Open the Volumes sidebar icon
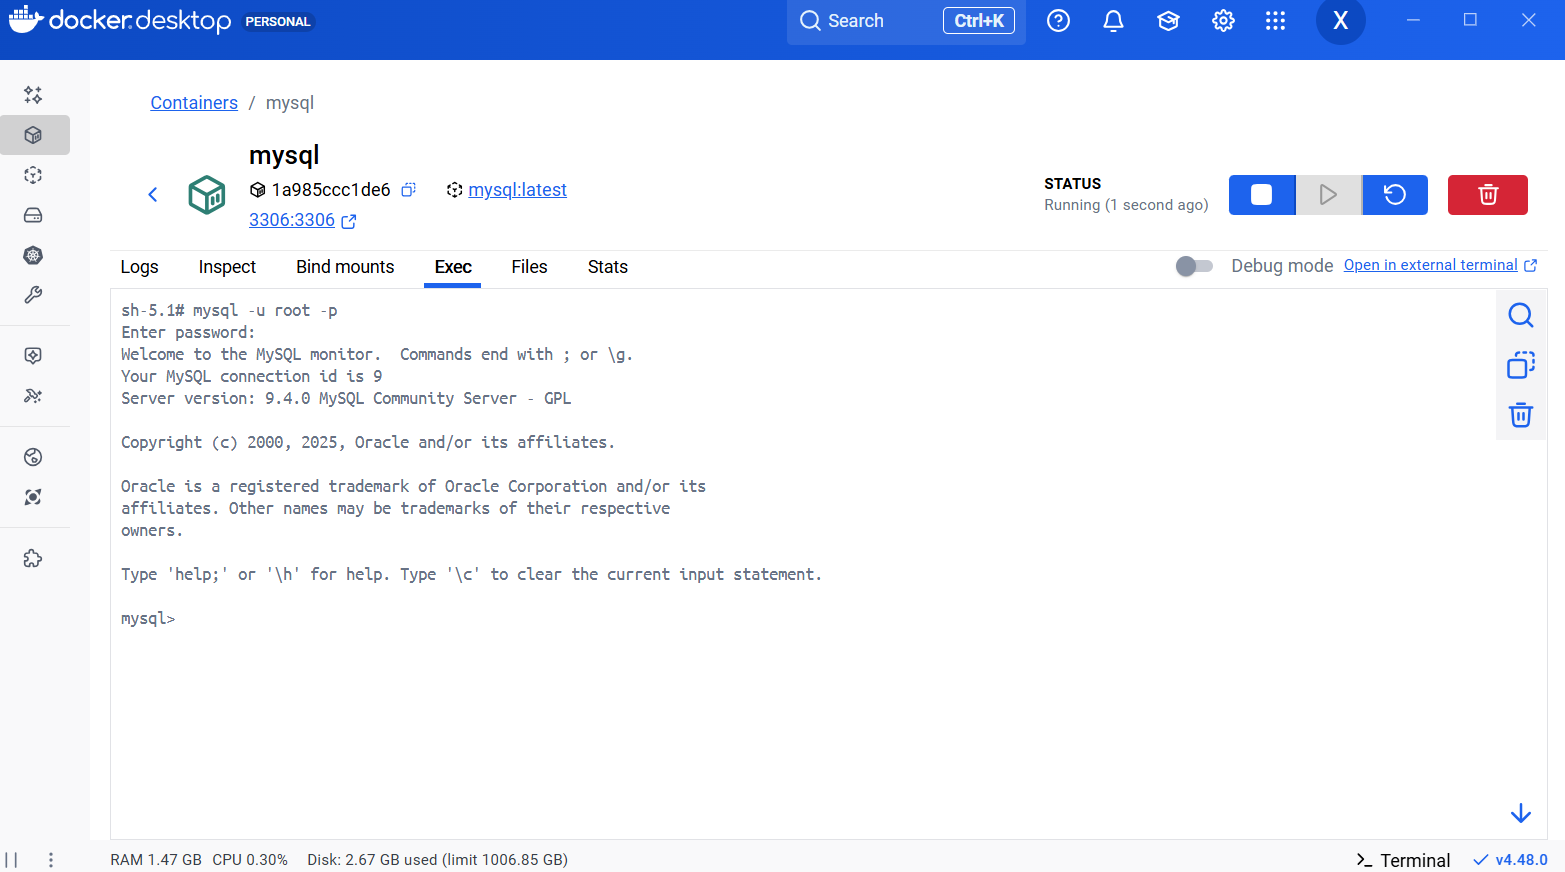Image resolution: width=1565 pixels, height=872 pixels. click(33, 215)
